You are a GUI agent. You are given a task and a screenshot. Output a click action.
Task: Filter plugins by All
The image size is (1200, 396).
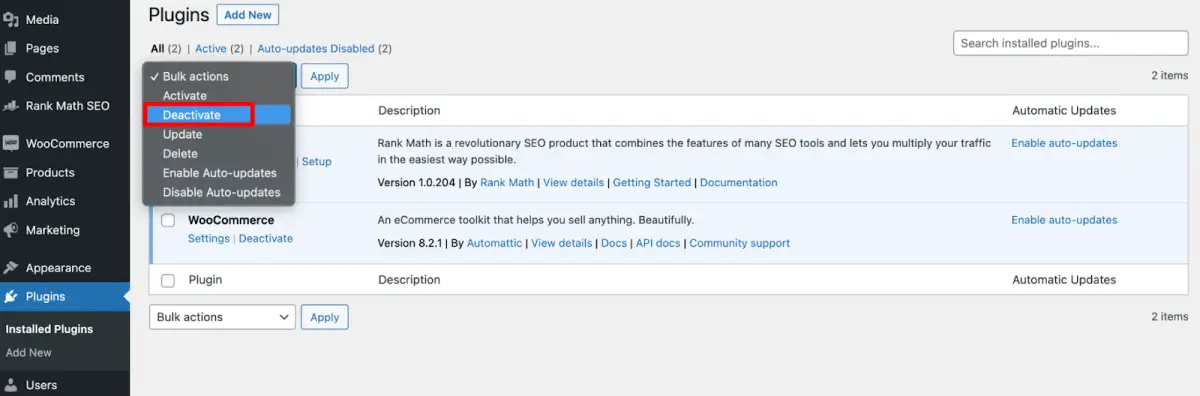(157, 48)
